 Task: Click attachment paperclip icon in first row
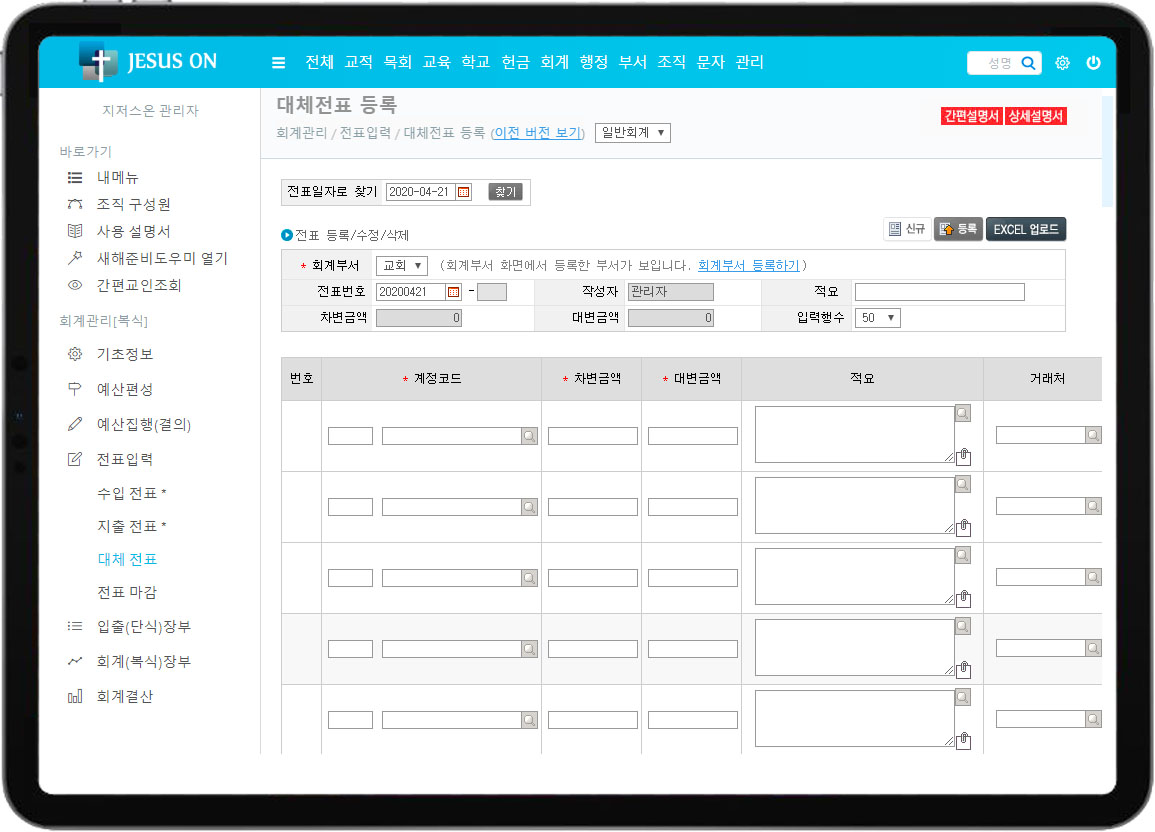(963, 457)
